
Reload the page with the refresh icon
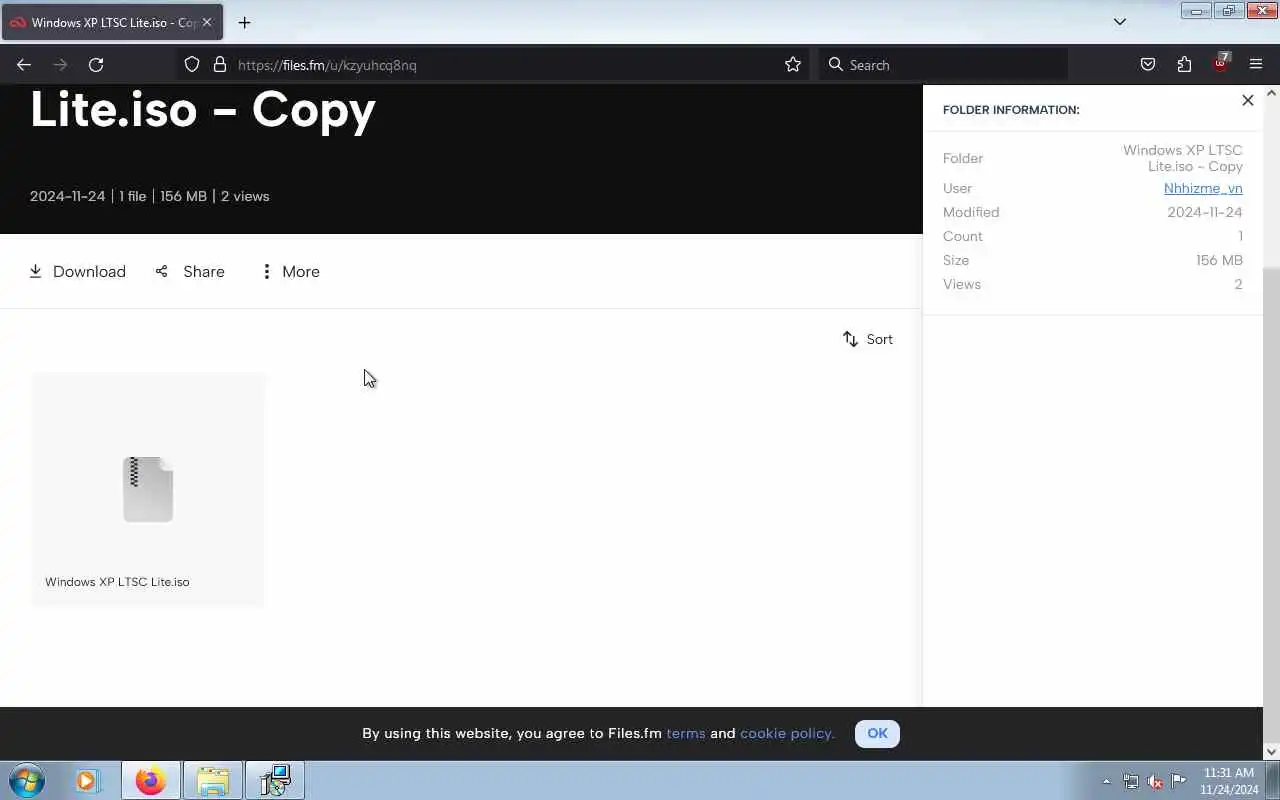[x=96, y=65]
